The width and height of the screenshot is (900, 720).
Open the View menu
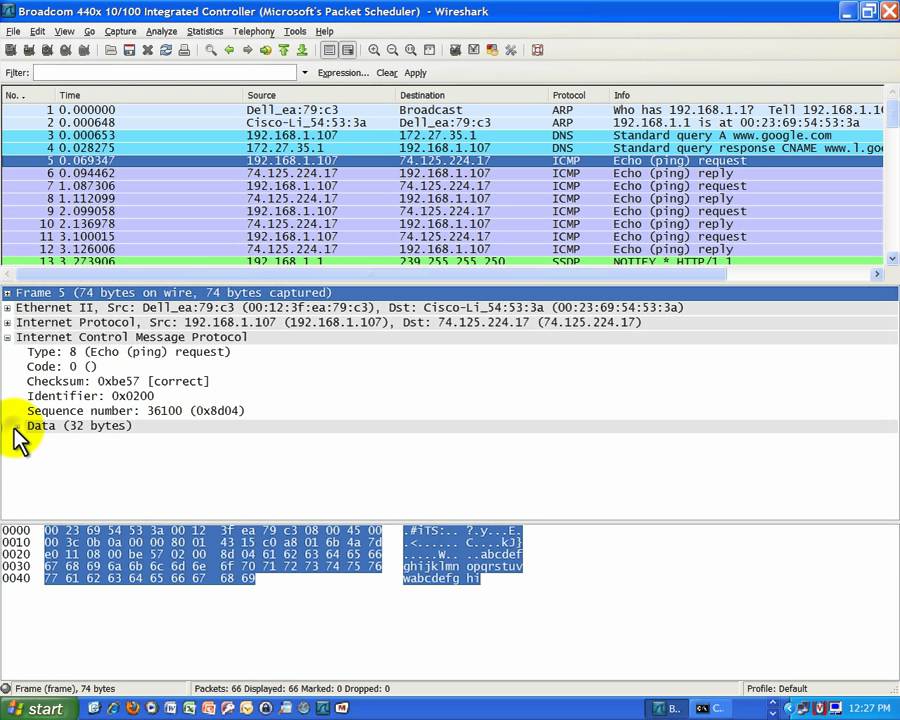[x=64, y=32]
